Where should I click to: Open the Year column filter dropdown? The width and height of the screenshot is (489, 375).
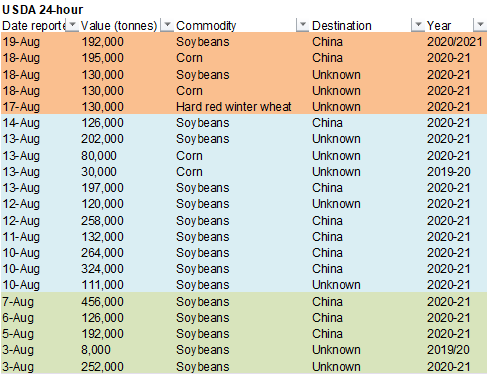[480, 25]
